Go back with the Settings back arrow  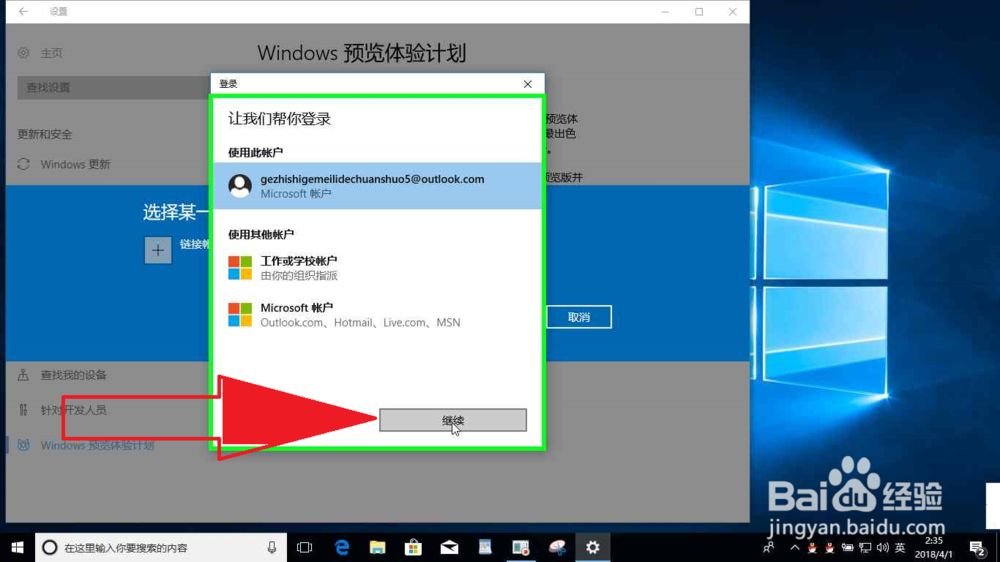click(24, 11)
